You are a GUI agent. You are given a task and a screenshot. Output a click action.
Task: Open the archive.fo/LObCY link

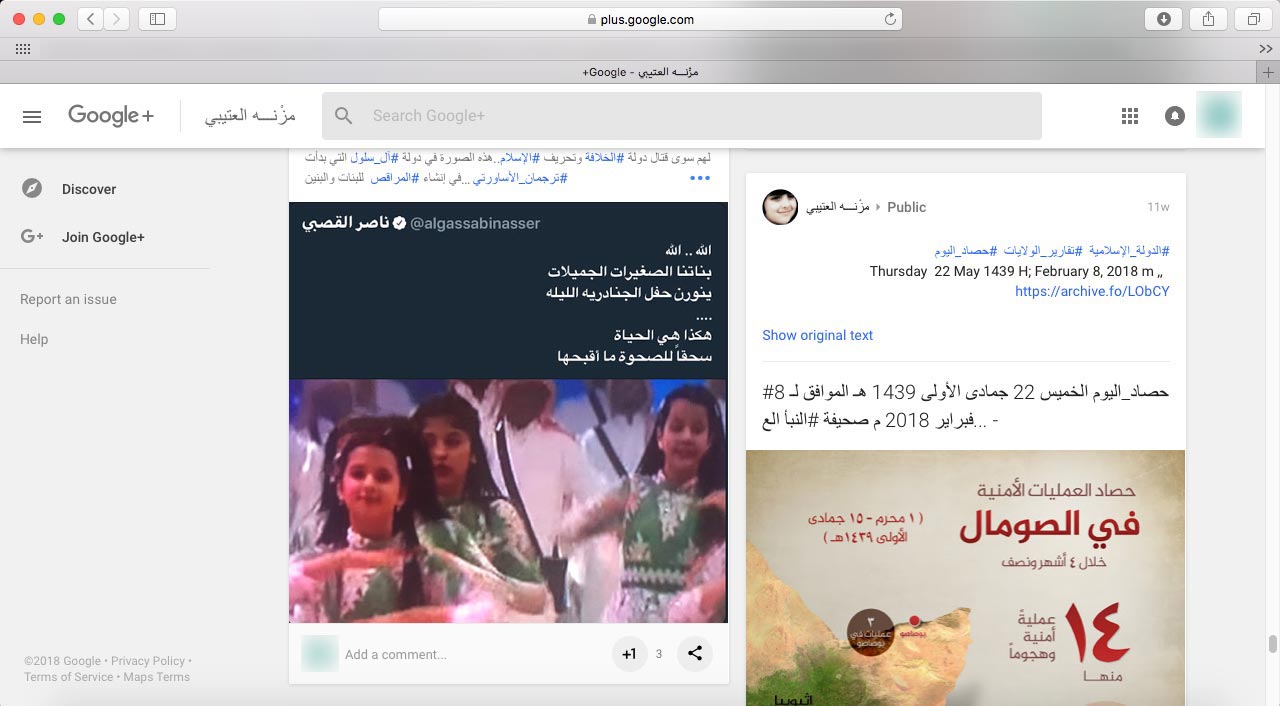[x=1092, y=291]
